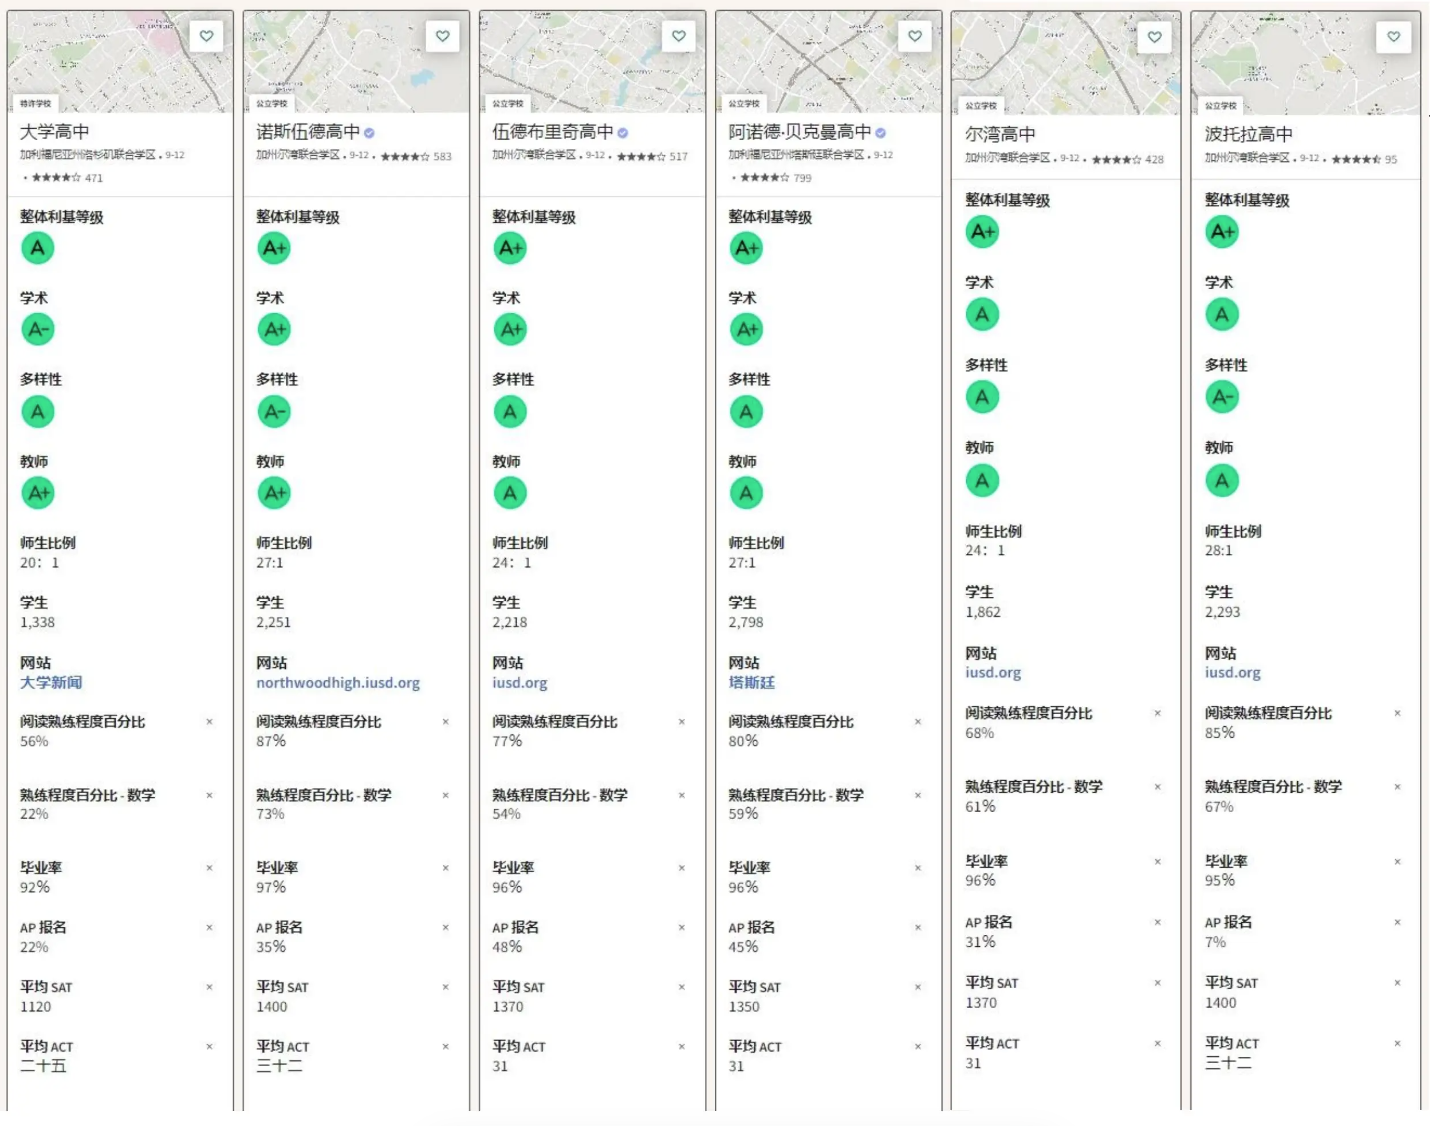Toggle the favorite heart for 波托拉高中
Viewport: 1430px width, 1126px height.
[1393, 37]
